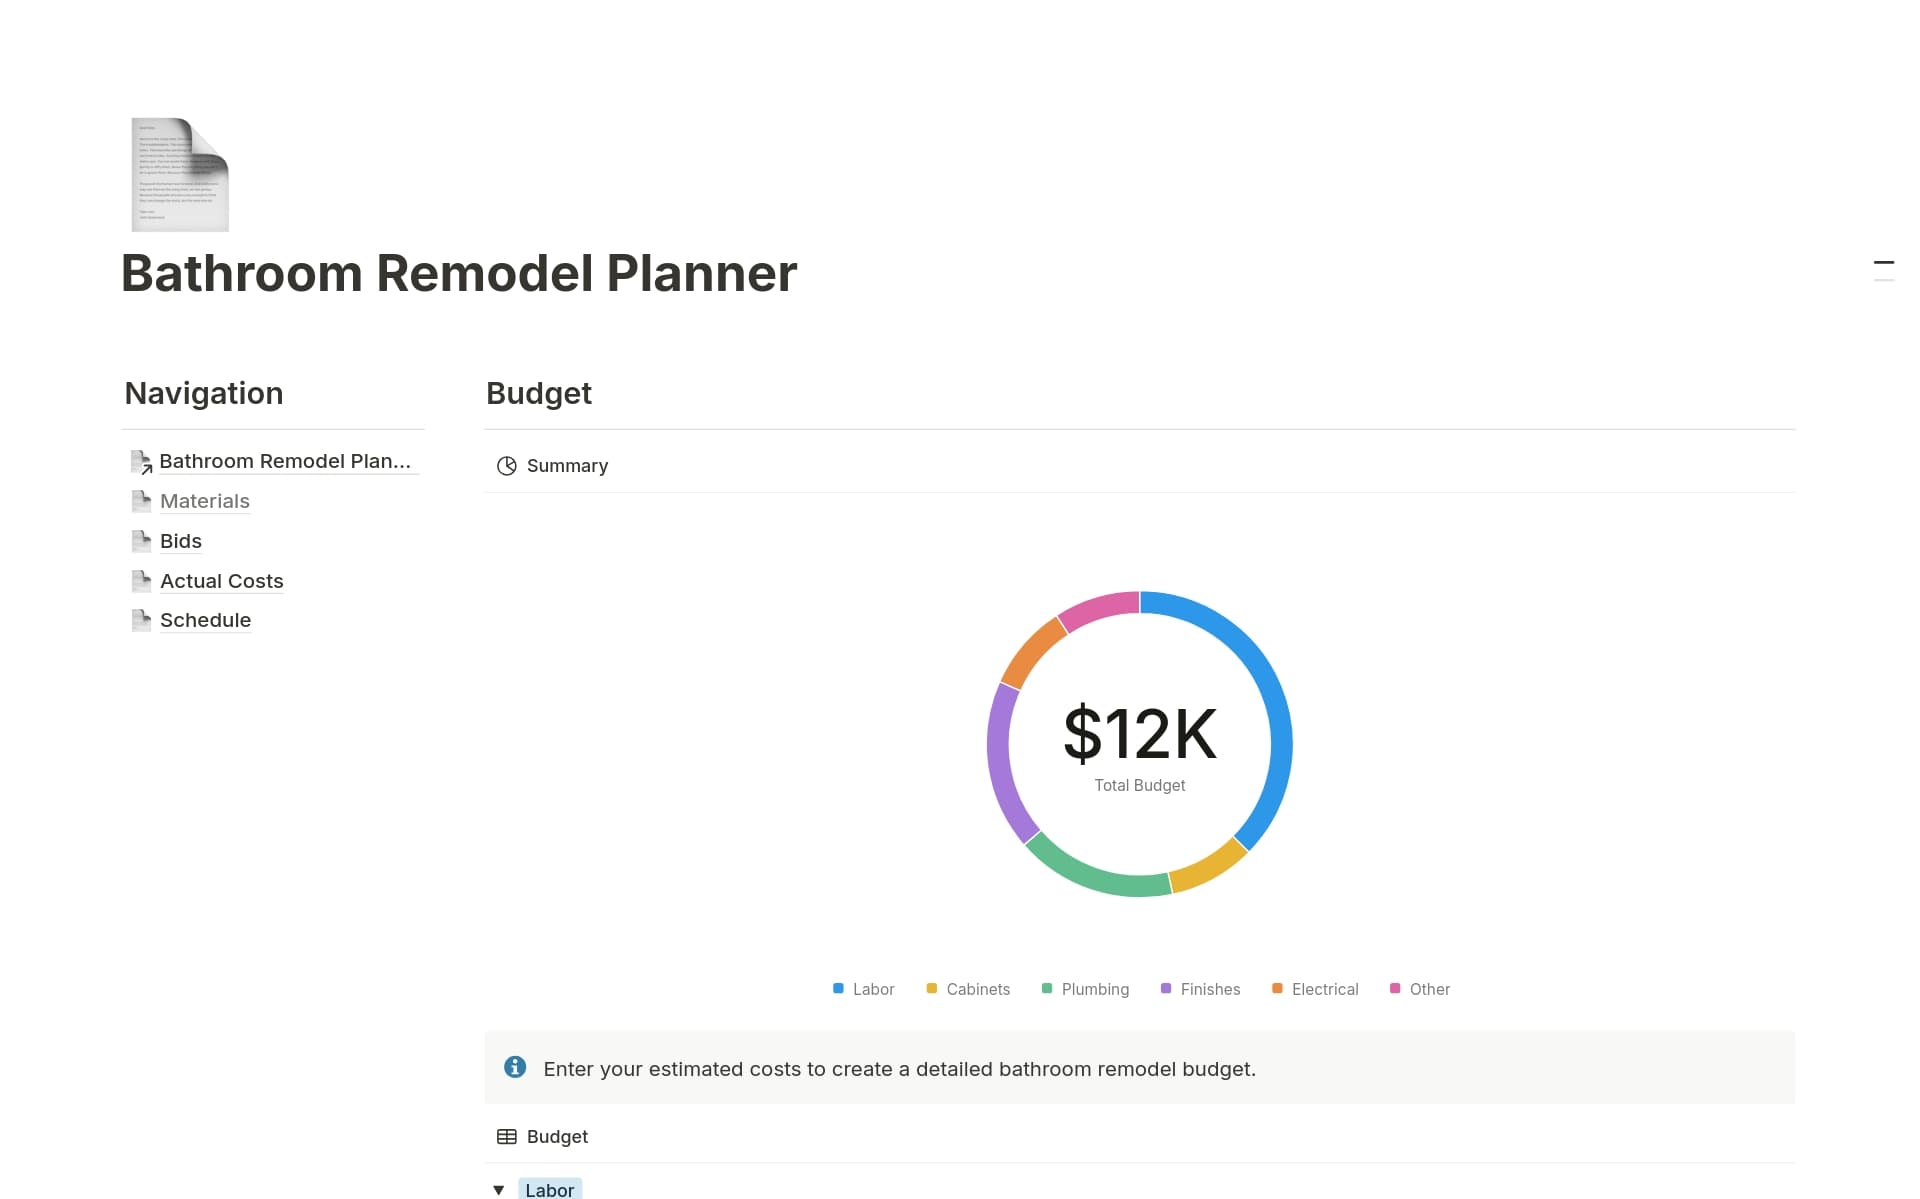The height and width of the screenshot is (1199, 1920).
Task: Open the Bathroom Remodel Plan link
Action: 285,461
